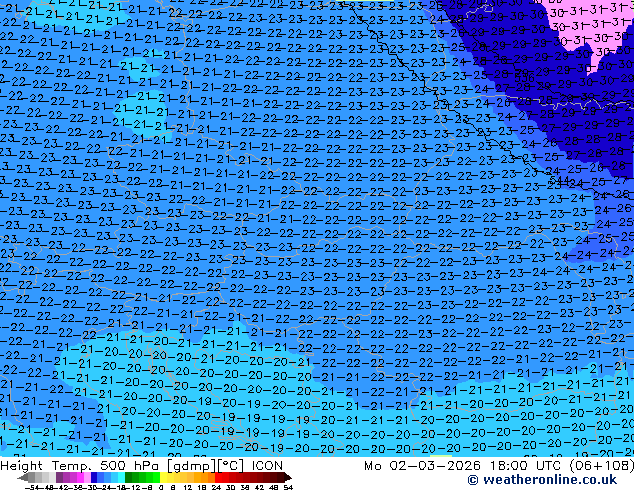Select the 'Height Temp. 500 hPa' title text
This screenshot has width=634, height=490.
80,466
